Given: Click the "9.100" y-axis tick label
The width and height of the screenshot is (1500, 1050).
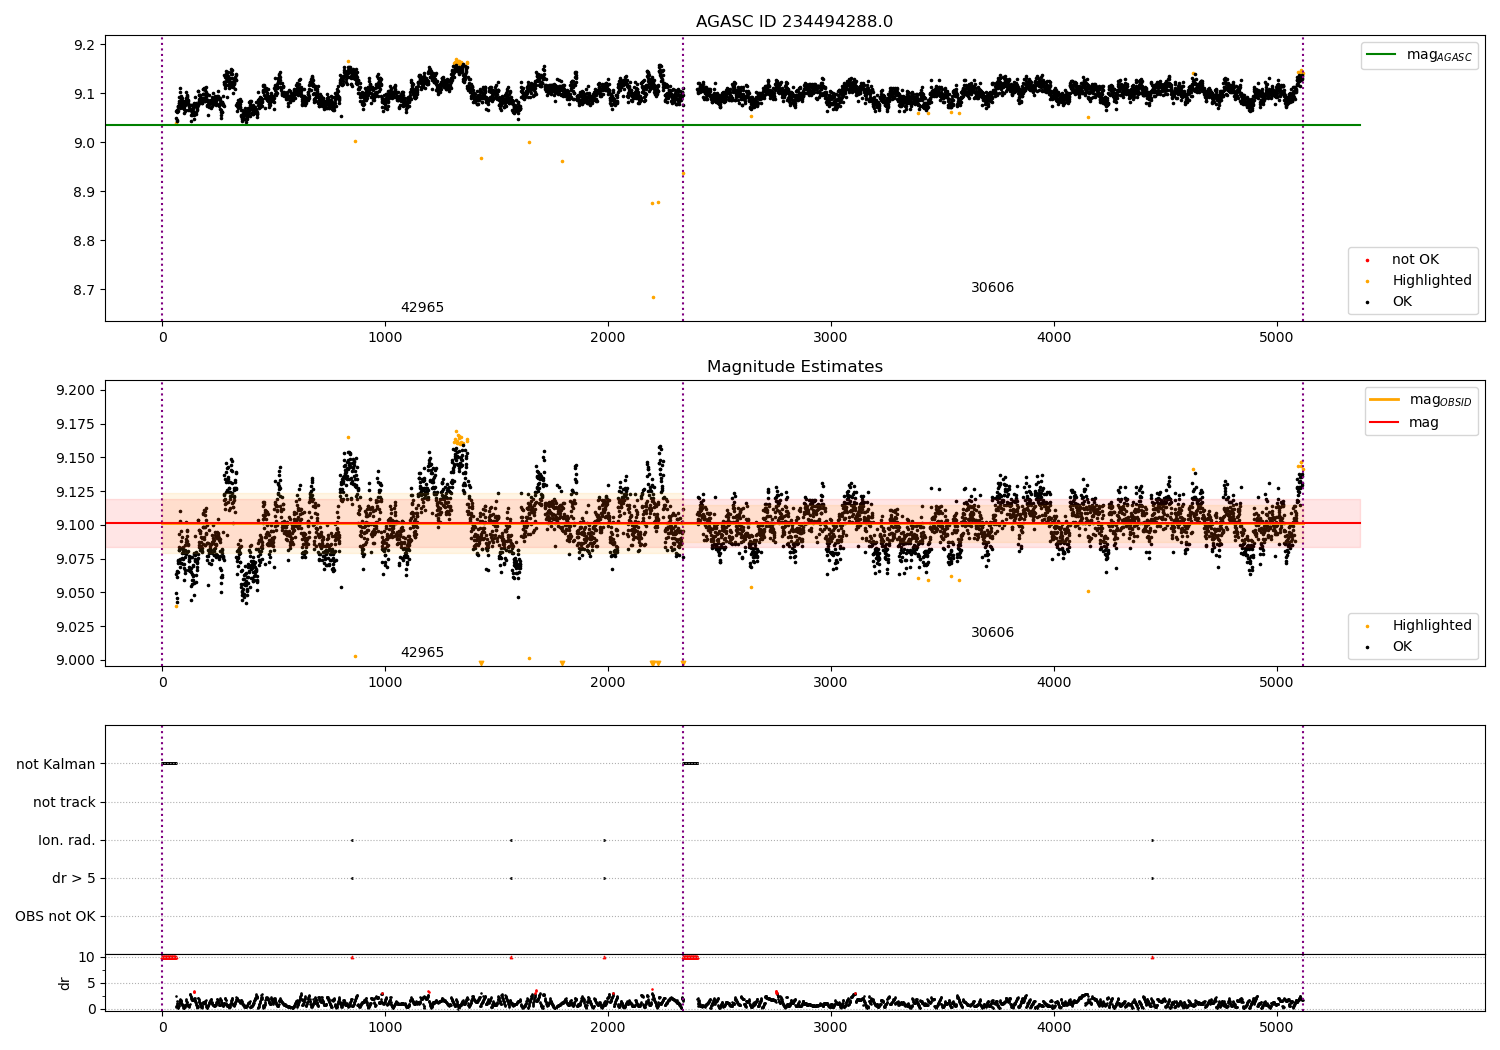Looking at the screenshot, I should [x=77, y=525].
